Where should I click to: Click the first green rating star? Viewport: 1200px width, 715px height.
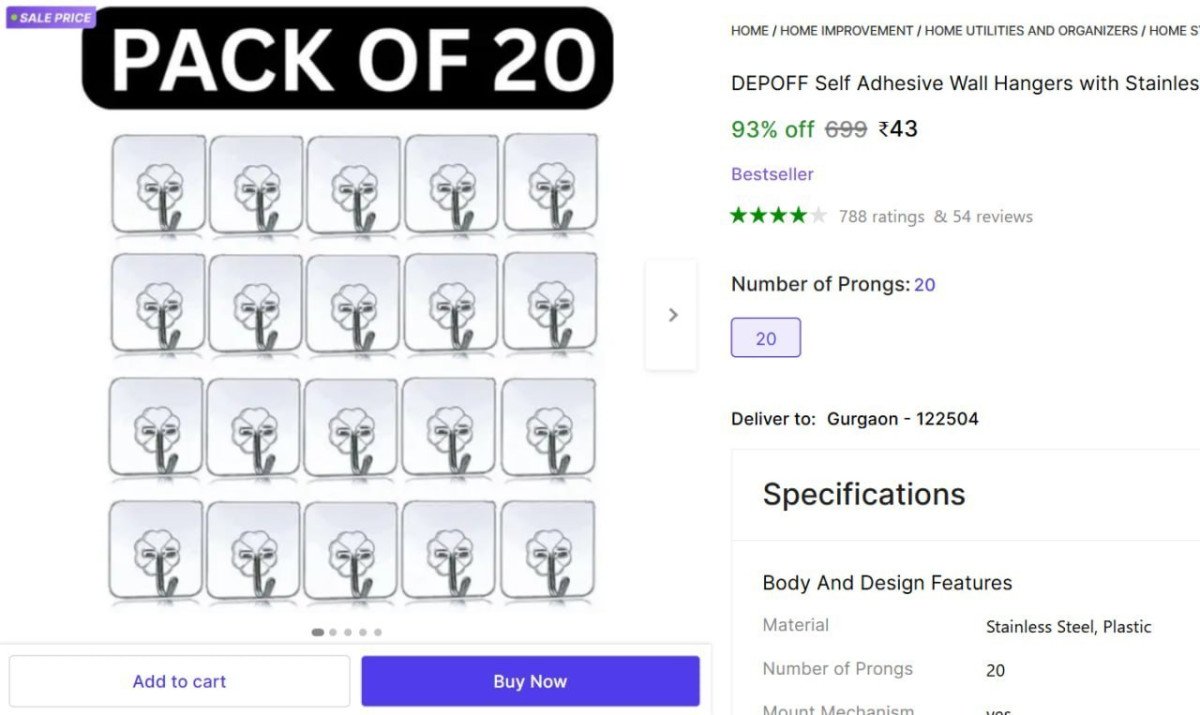[x=737, y=214]
